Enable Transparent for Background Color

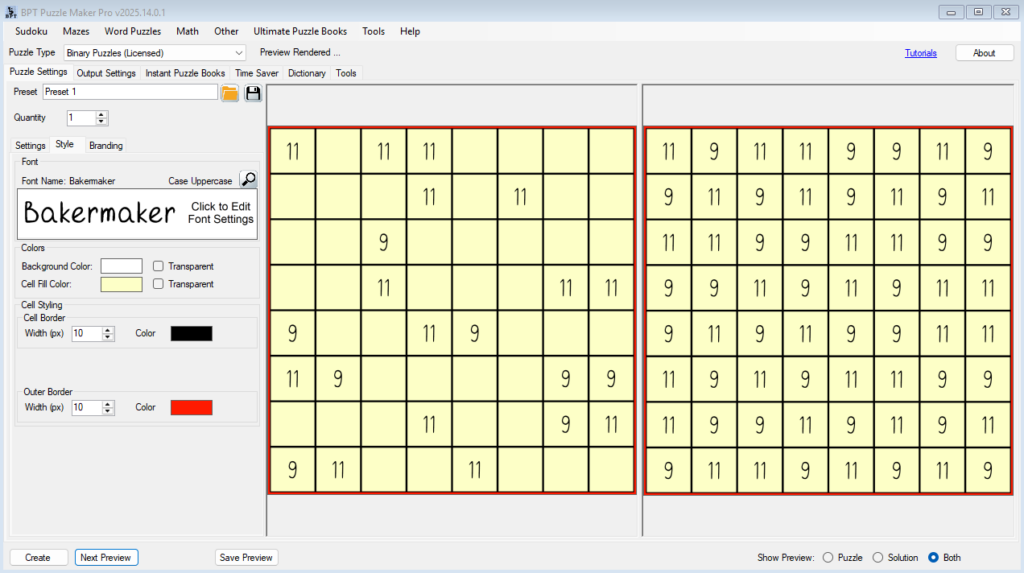[x=159, y=266]
